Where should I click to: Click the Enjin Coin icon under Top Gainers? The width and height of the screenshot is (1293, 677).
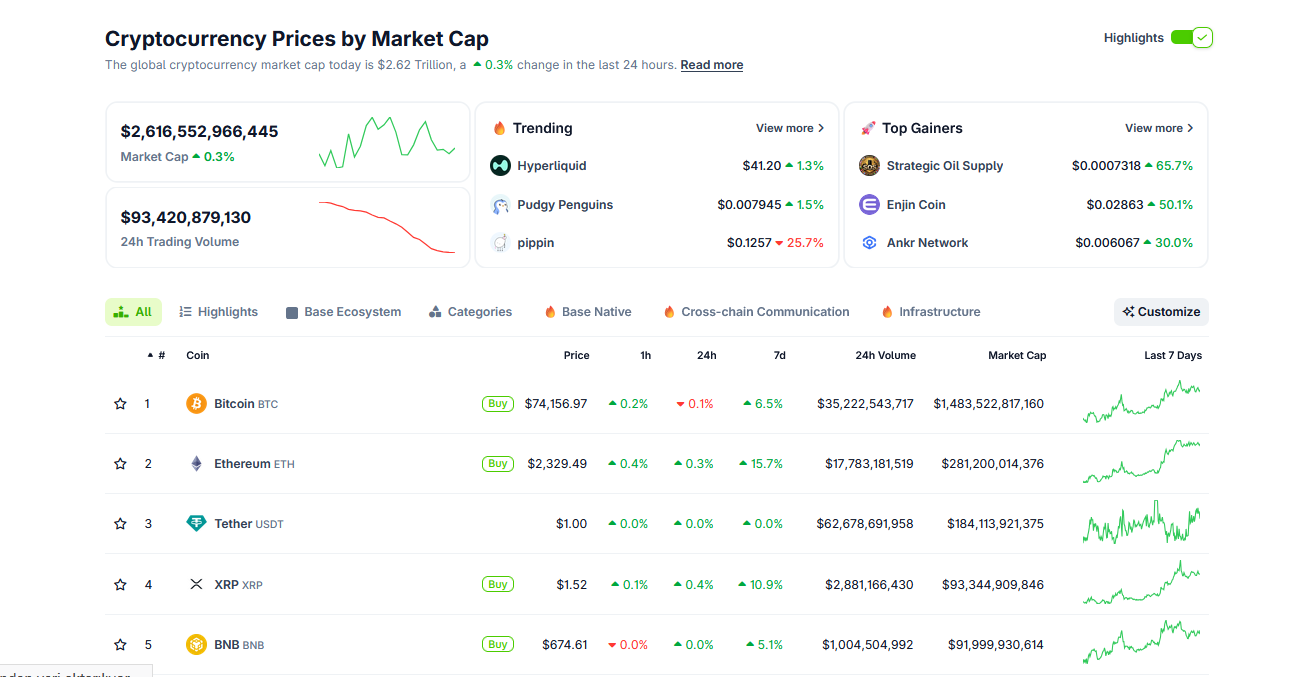click(869, 204)
